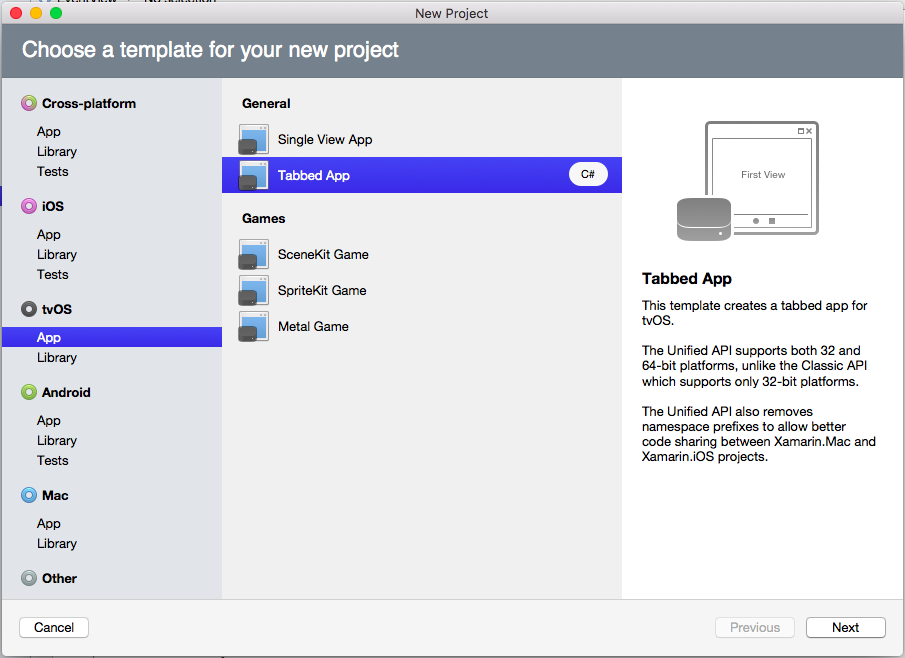905x658 pixels.
Task: Click the Tabbed App preview illustration
Action: coord(747,181)
